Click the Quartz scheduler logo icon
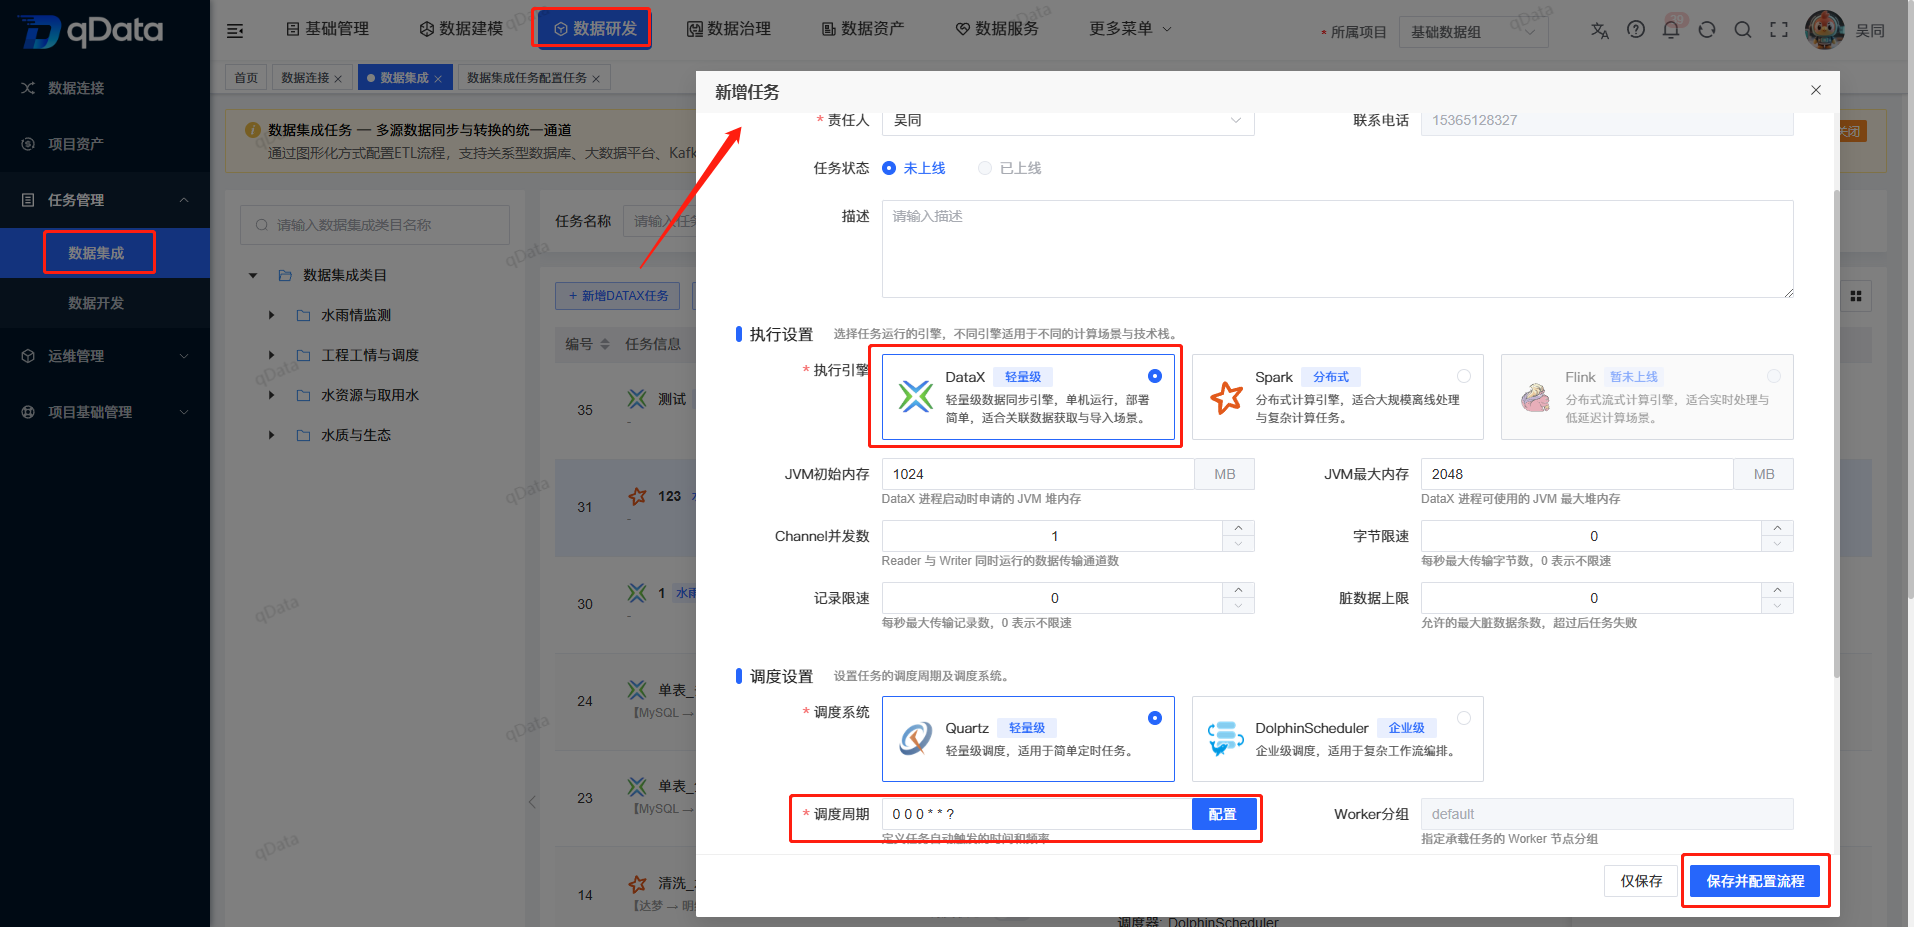Screen dimensions: 1914x927 point(915,739)
